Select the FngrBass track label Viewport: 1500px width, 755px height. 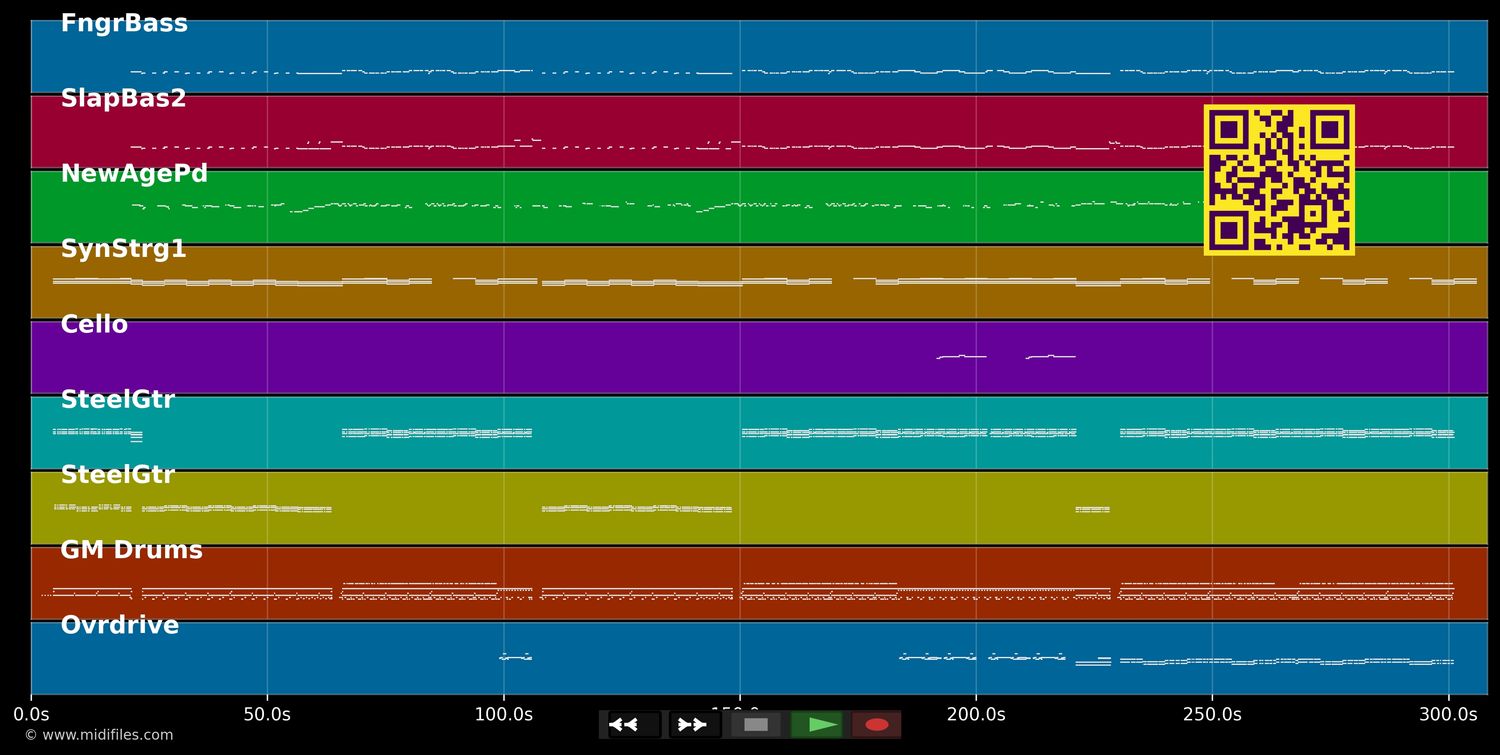(124, 24)
